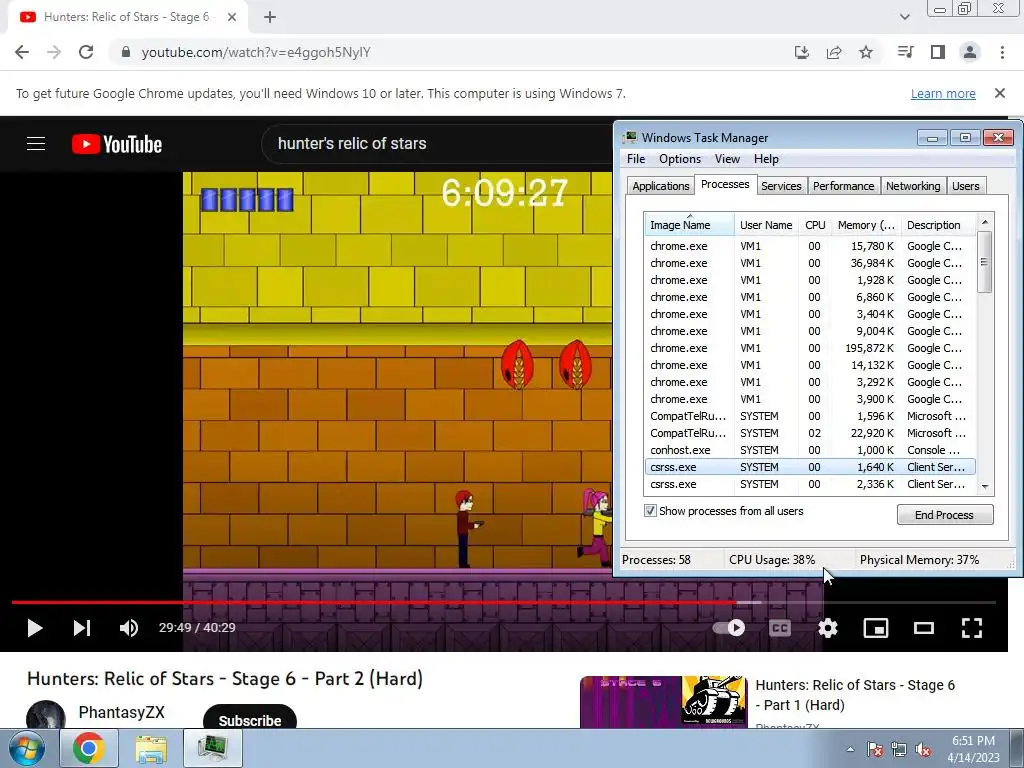This screenshot has height=768, width=1024.
Task: Enable miniplayer mode
Action: [x=875, y=628]
